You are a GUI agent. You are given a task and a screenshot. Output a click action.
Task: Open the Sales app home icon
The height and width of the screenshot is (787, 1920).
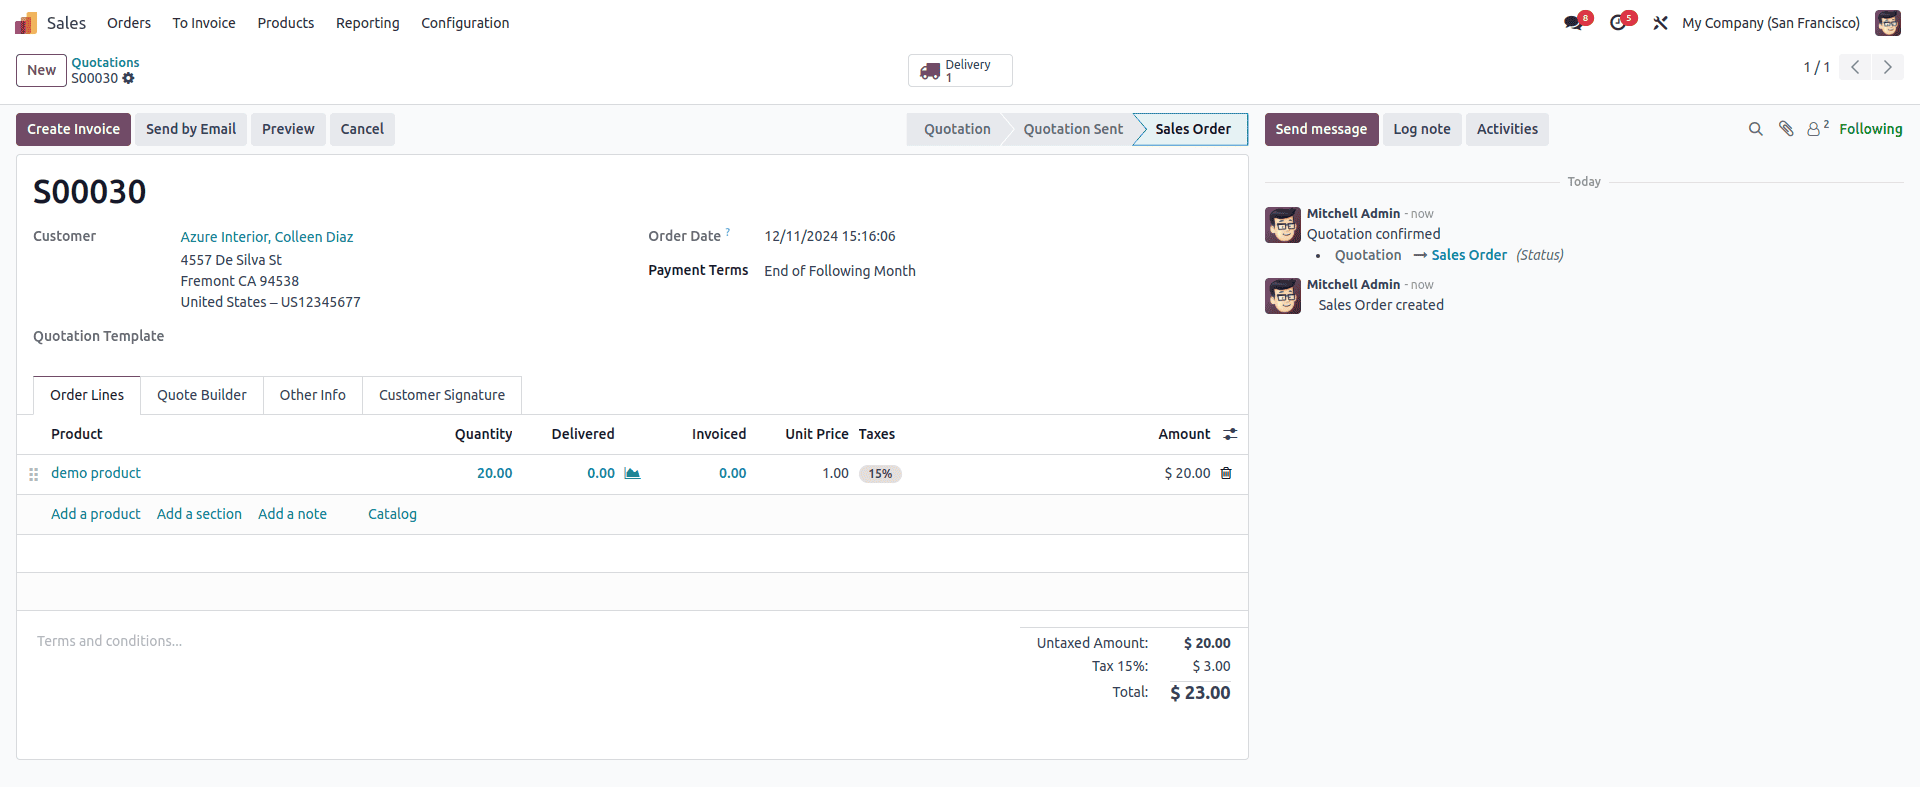pos(26,23)
